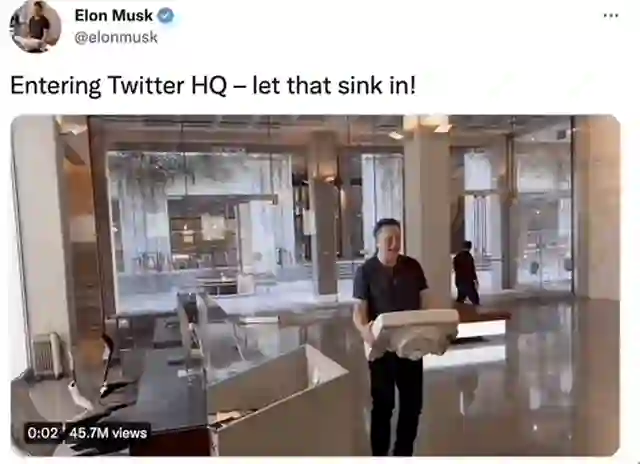The width and height of the screenshot is (640, 464).
Task: Click the blue verified checkmark badge
Action: click(166, 16)
